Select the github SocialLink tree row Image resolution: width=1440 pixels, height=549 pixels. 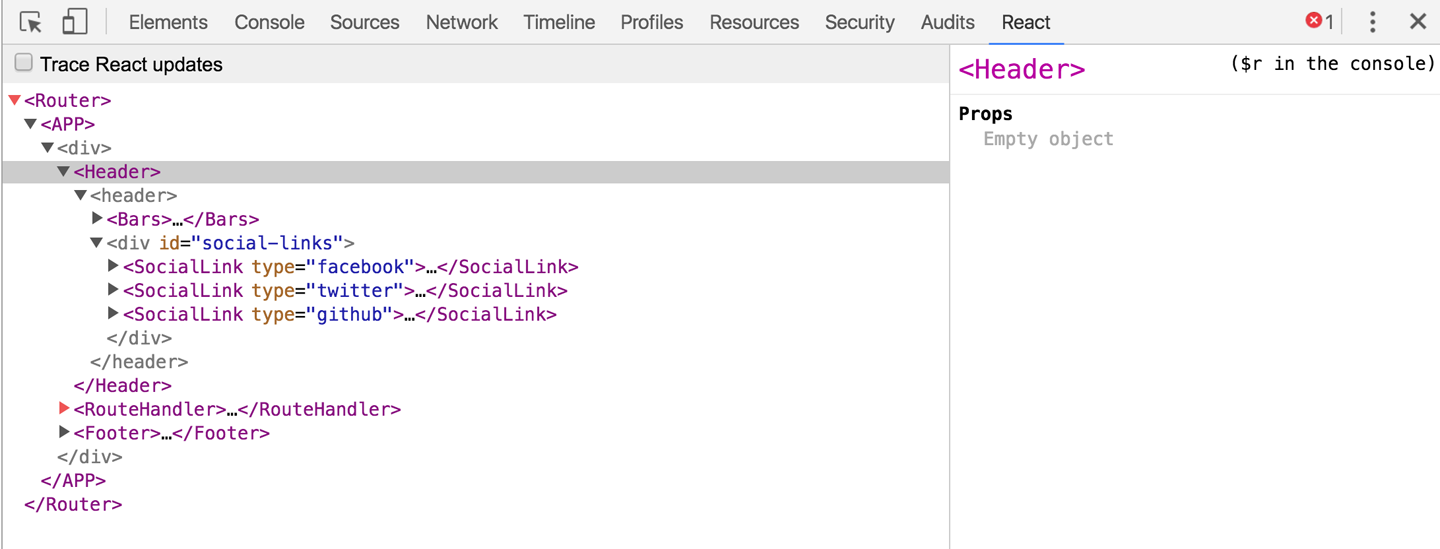(x=340, y=315)
